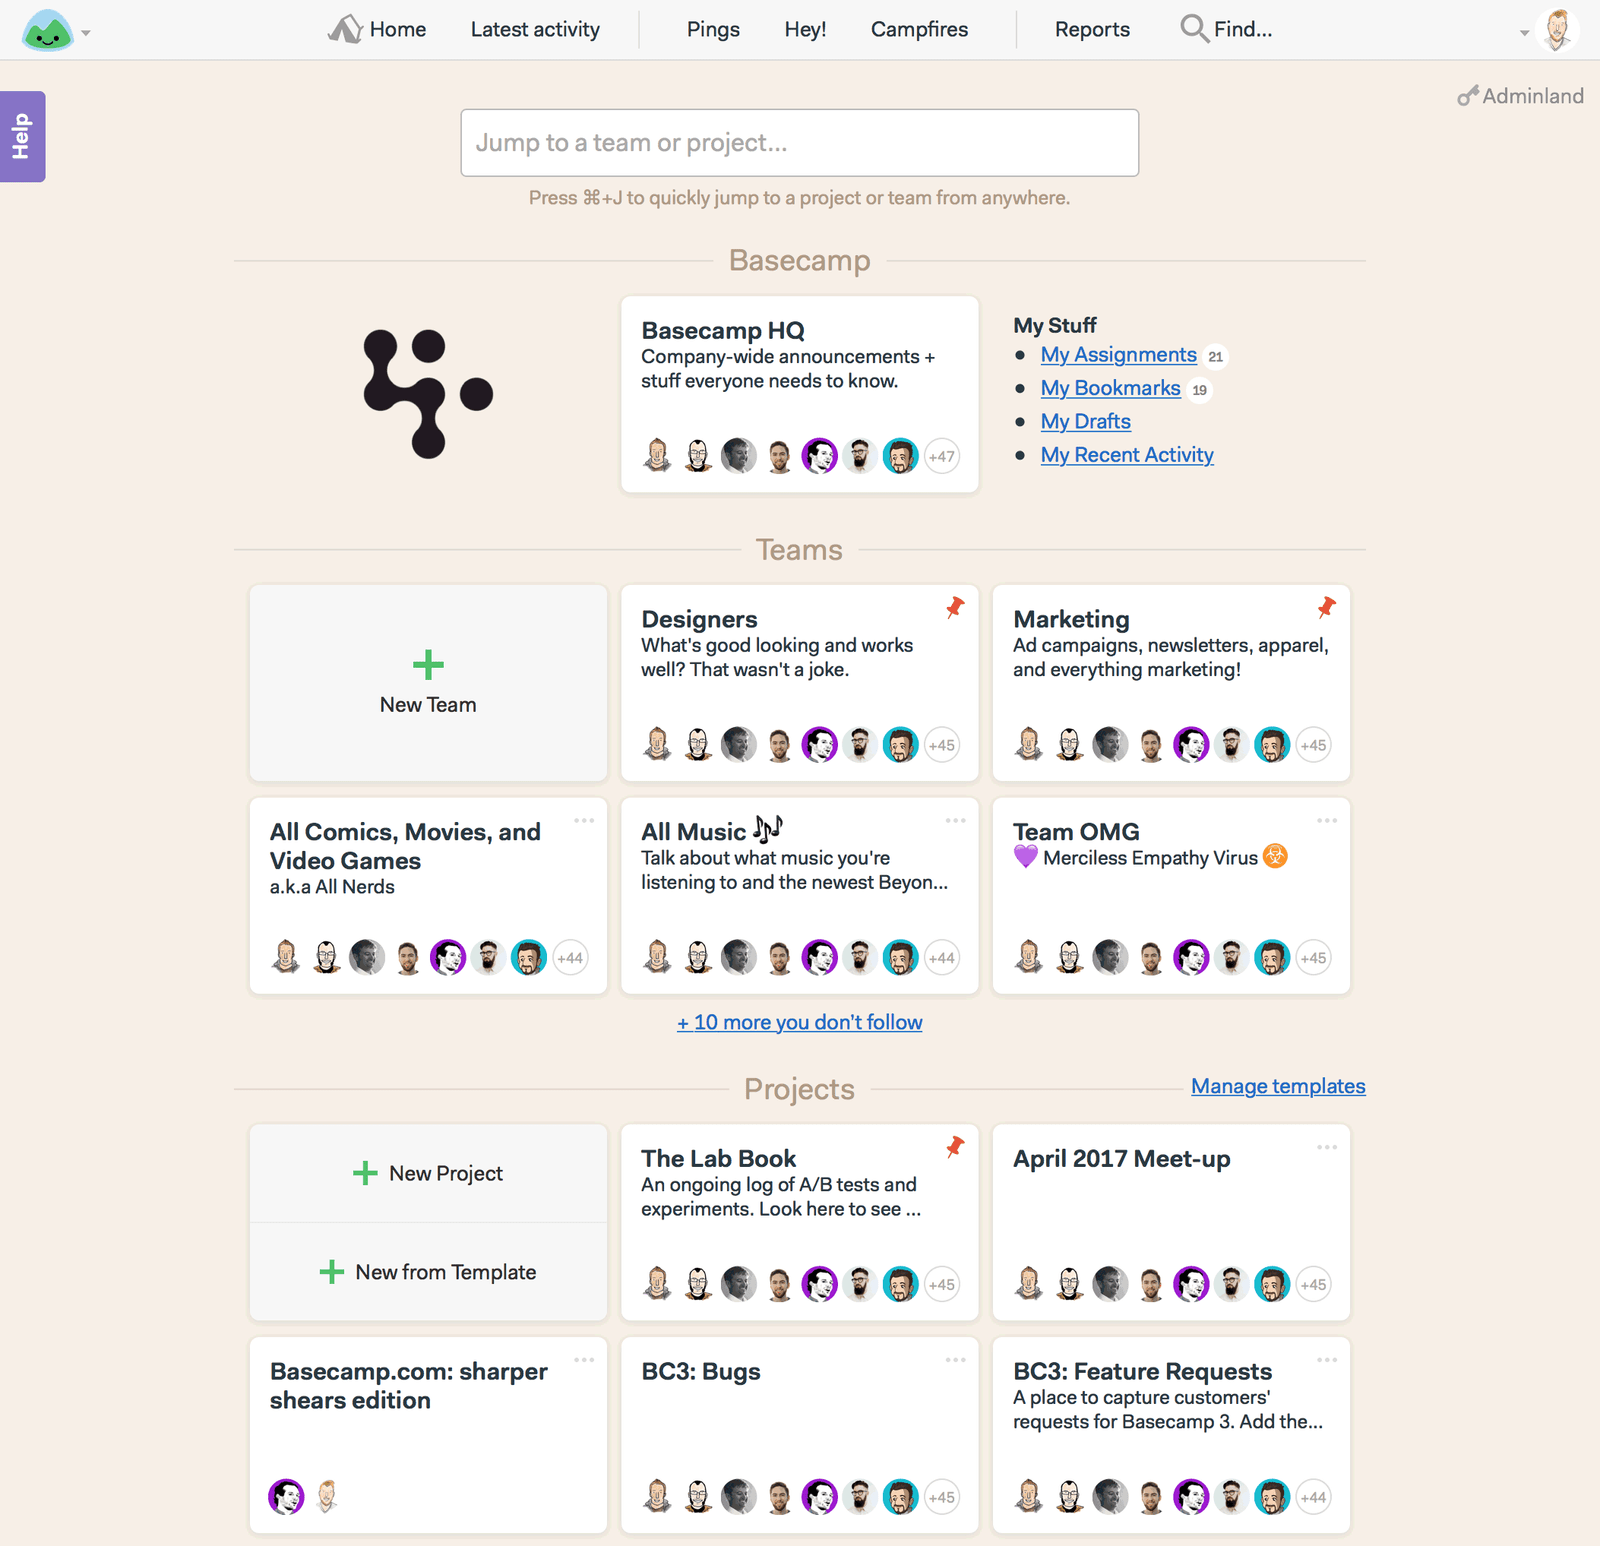Open the Marketing team card title
The image size is (1600, 1546).
tap(1071, 619)
